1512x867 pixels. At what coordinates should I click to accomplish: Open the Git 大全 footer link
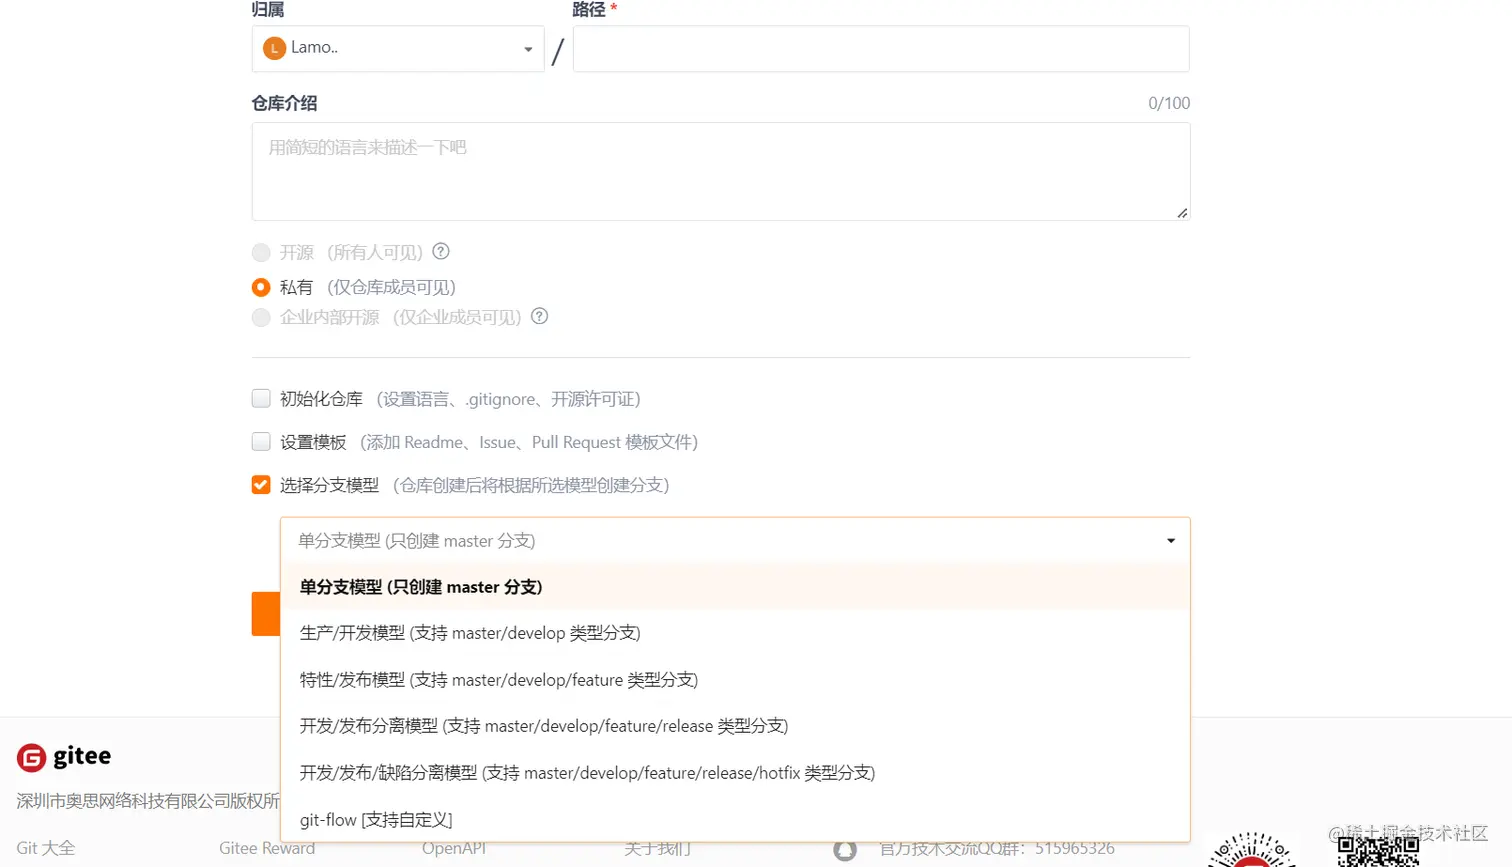tap(45, 848)
